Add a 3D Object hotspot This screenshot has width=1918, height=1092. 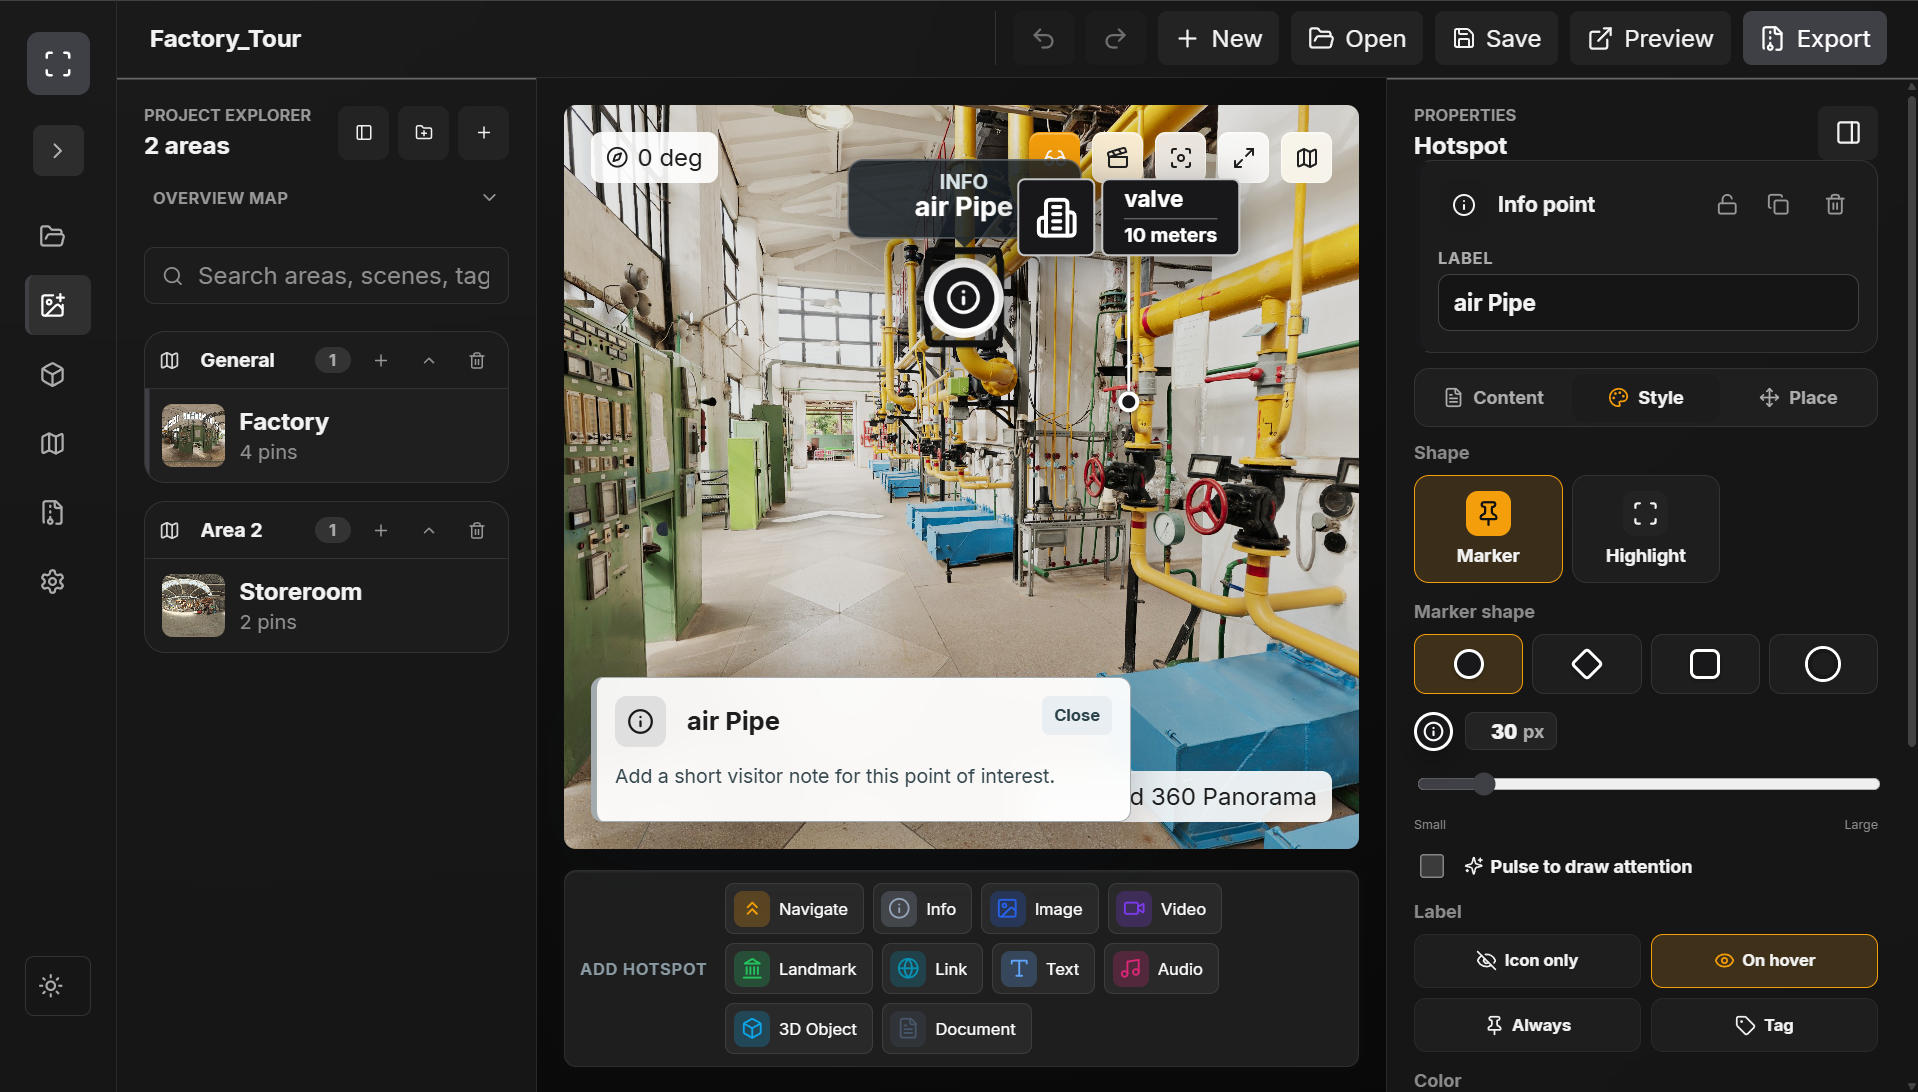point(799,1029)
